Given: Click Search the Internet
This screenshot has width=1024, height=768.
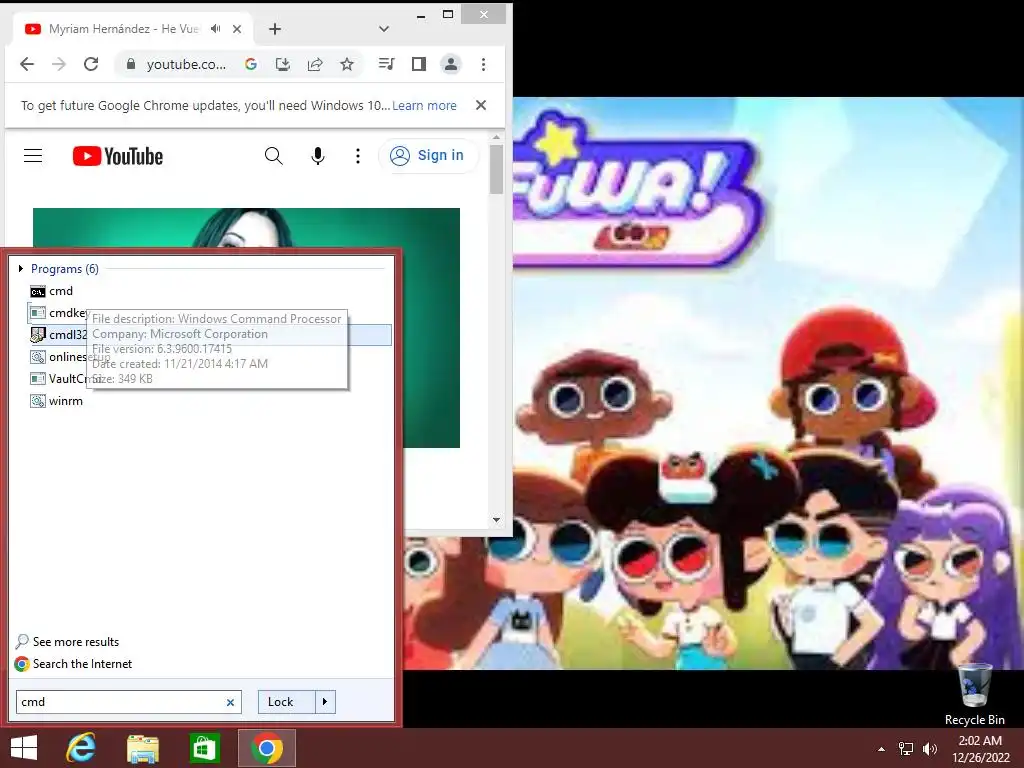Looking at the screenshot, I should tap(74, 664).
